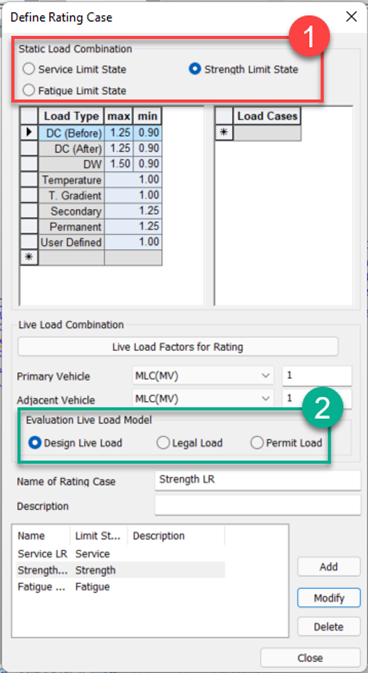Click the Add button

(328, 567)
